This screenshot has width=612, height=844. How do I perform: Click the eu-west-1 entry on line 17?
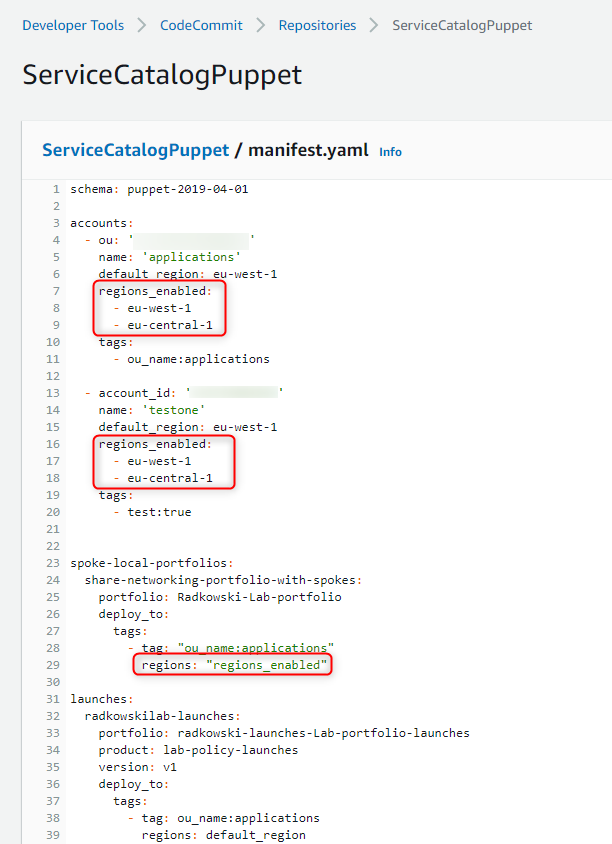click(159, 461)
